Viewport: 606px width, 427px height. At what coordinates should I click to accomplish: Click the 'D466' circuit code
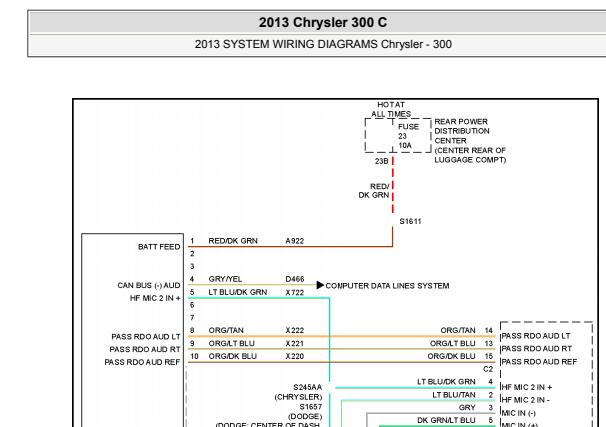coord(294,279)
